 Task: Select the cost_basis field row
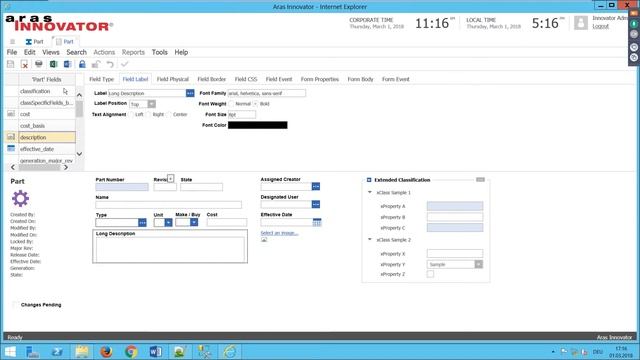tap(47, 126)
